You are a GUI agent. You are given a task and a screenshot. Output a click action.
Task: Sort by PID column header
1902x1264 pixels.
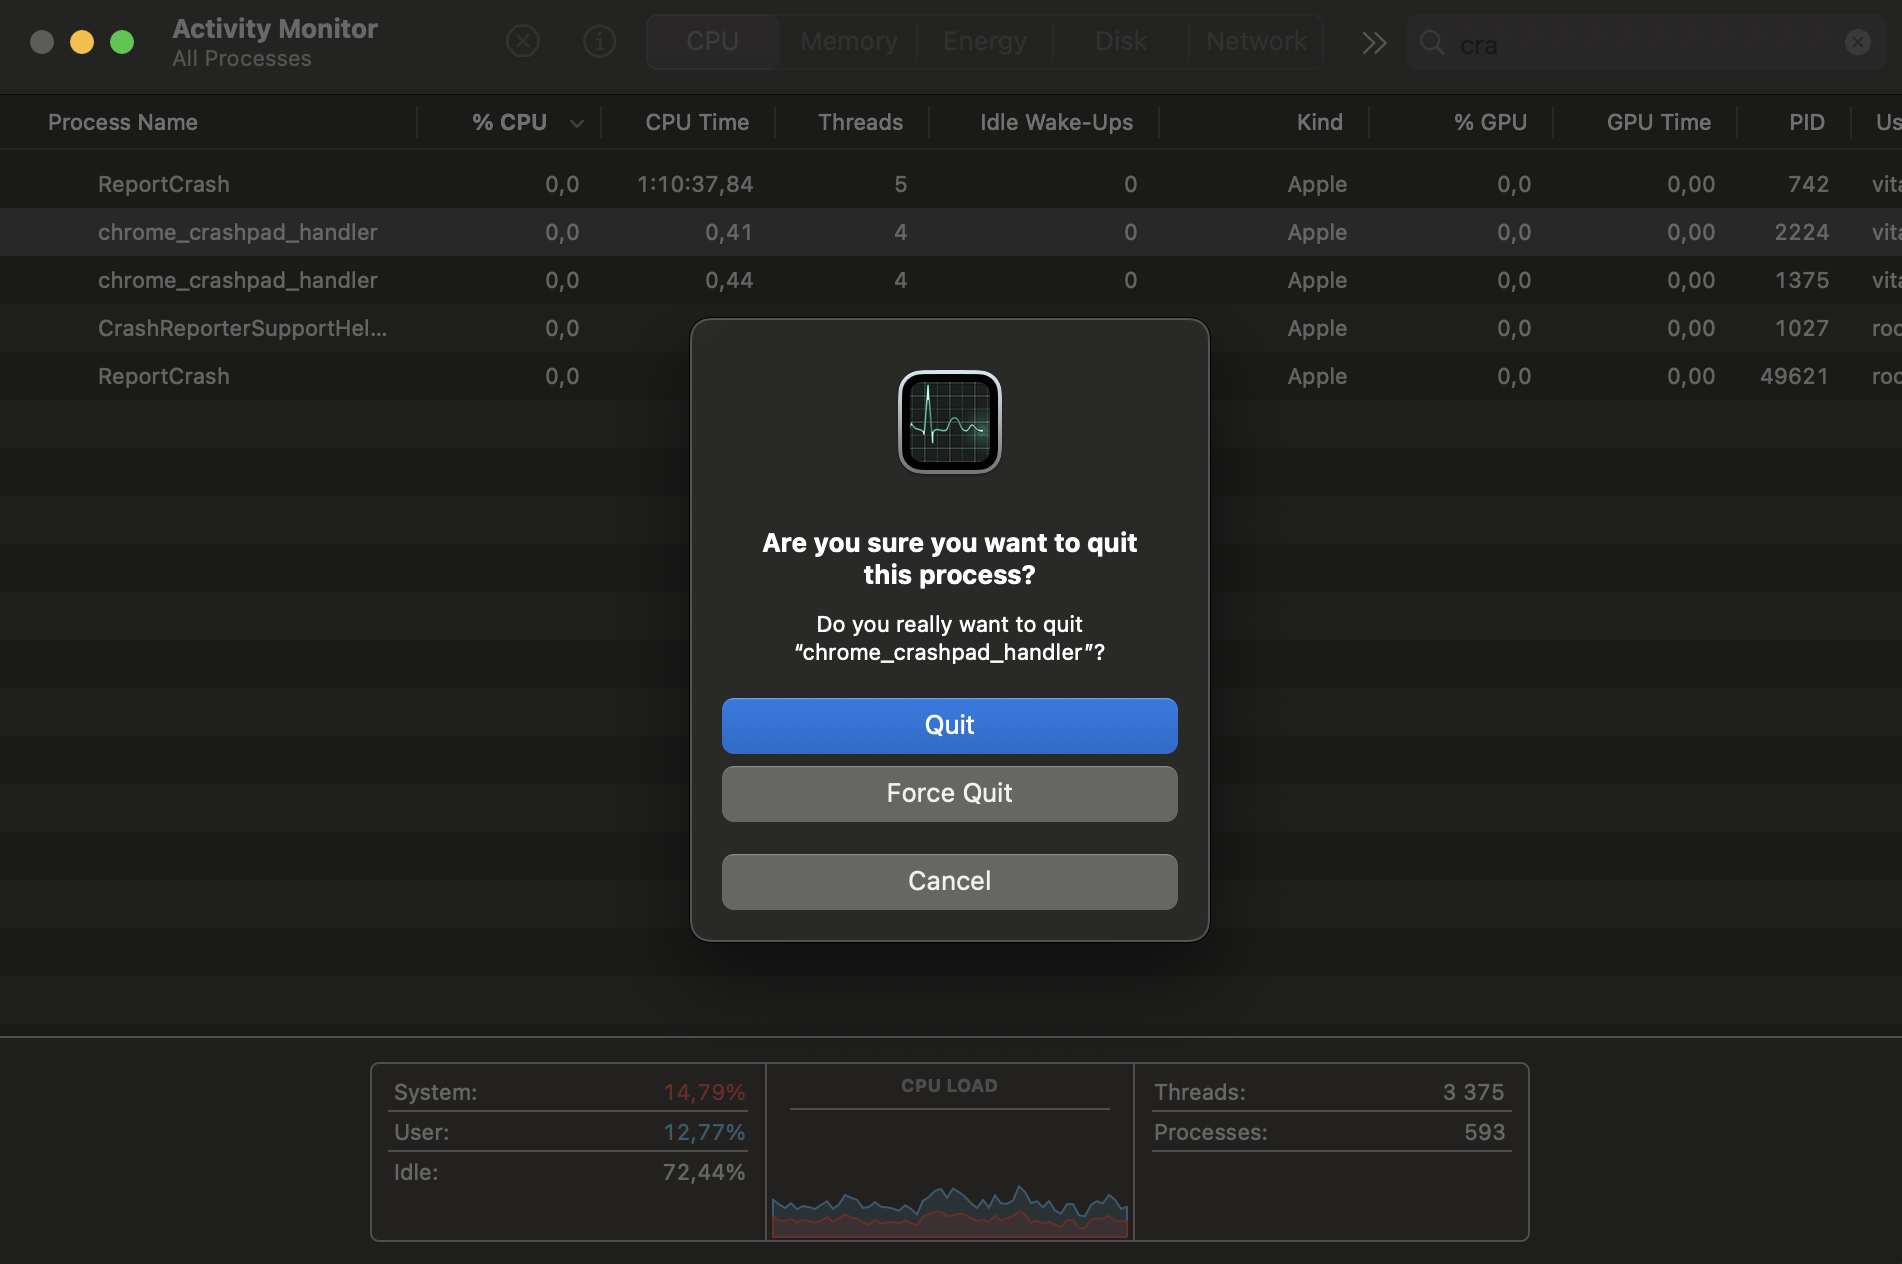(x=1806, y=122)
